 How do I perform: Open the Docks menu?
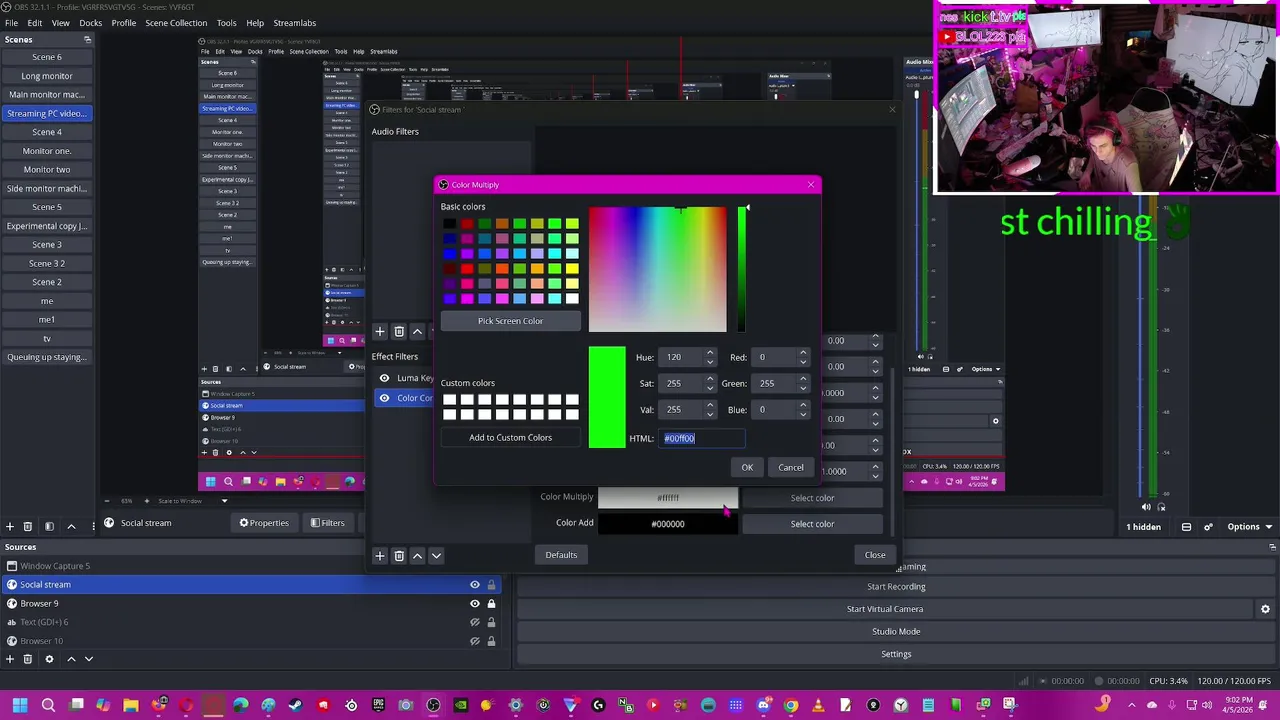pyautogui.click(x=90, y=23)
